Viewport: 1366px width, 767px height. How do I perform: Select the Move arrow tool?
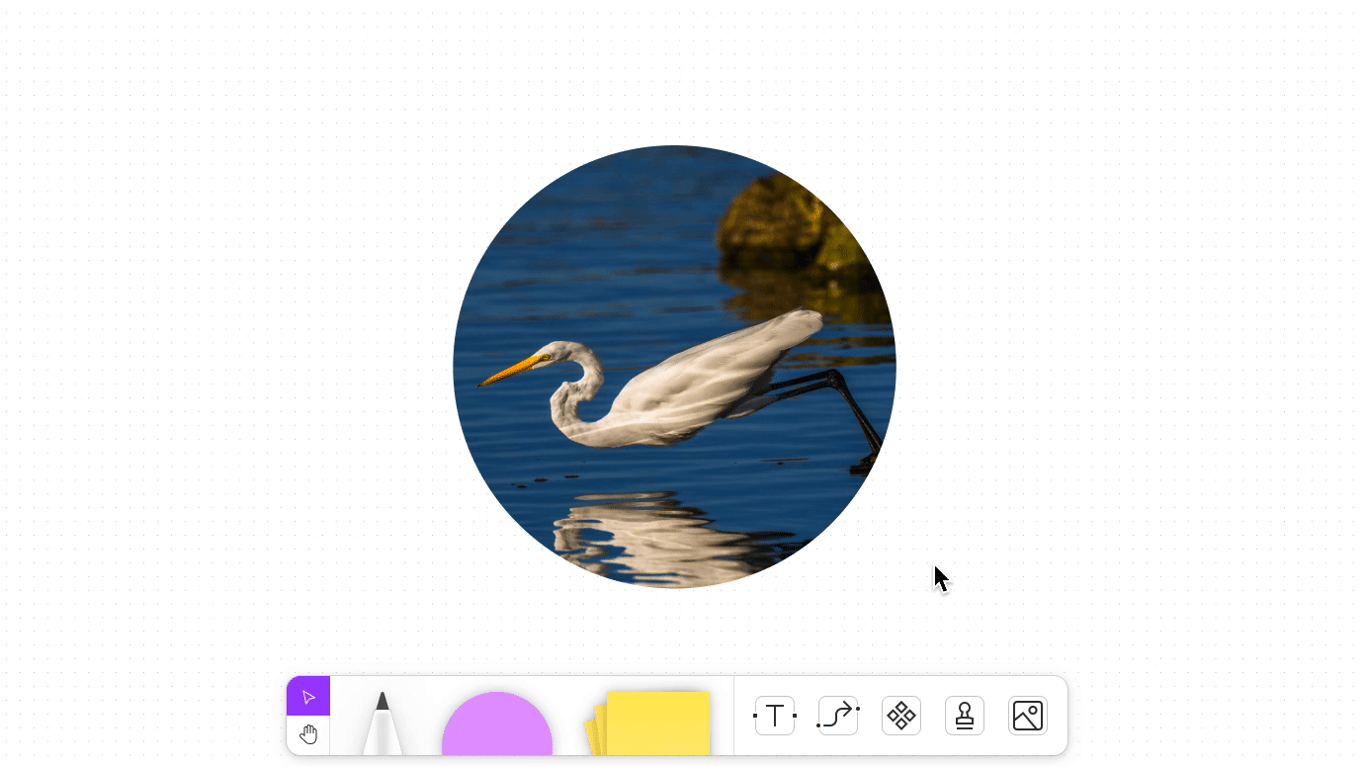pyautogui.click(x=308, y=697)
